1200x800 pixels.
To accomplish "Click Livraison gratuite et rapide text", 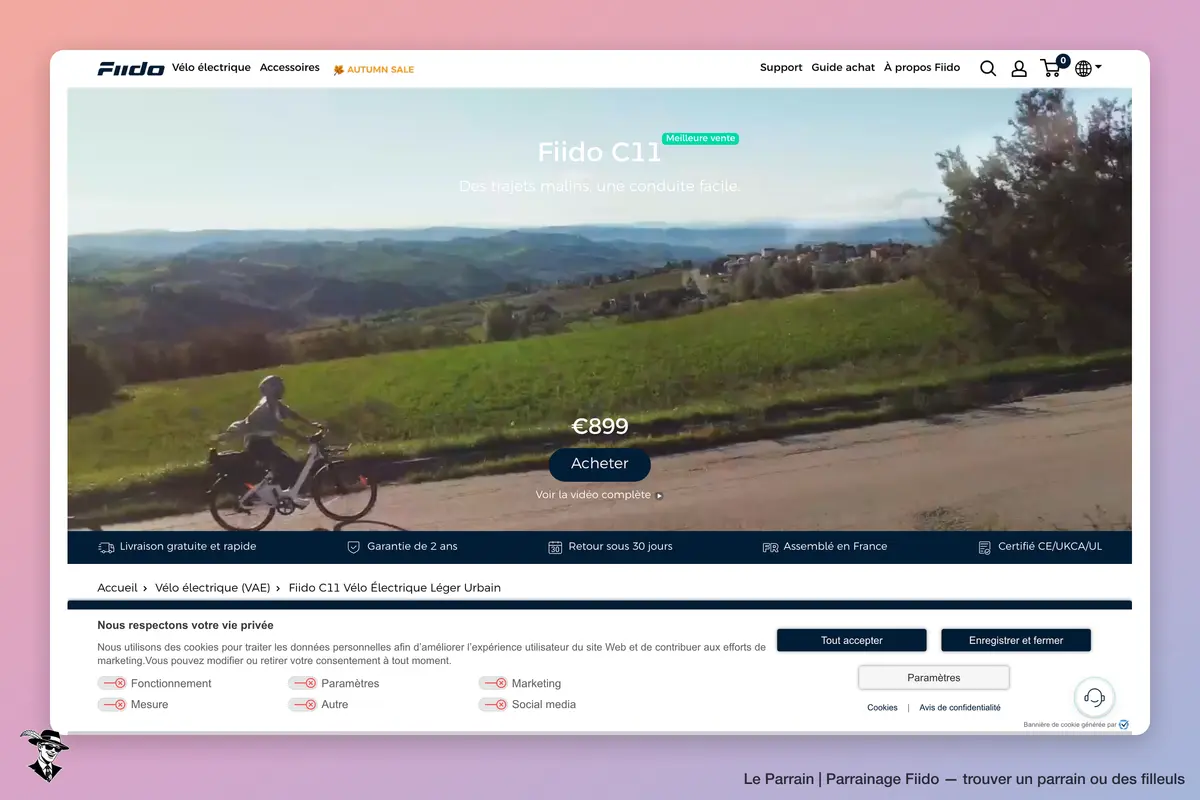I will click(x=188, y=547).
